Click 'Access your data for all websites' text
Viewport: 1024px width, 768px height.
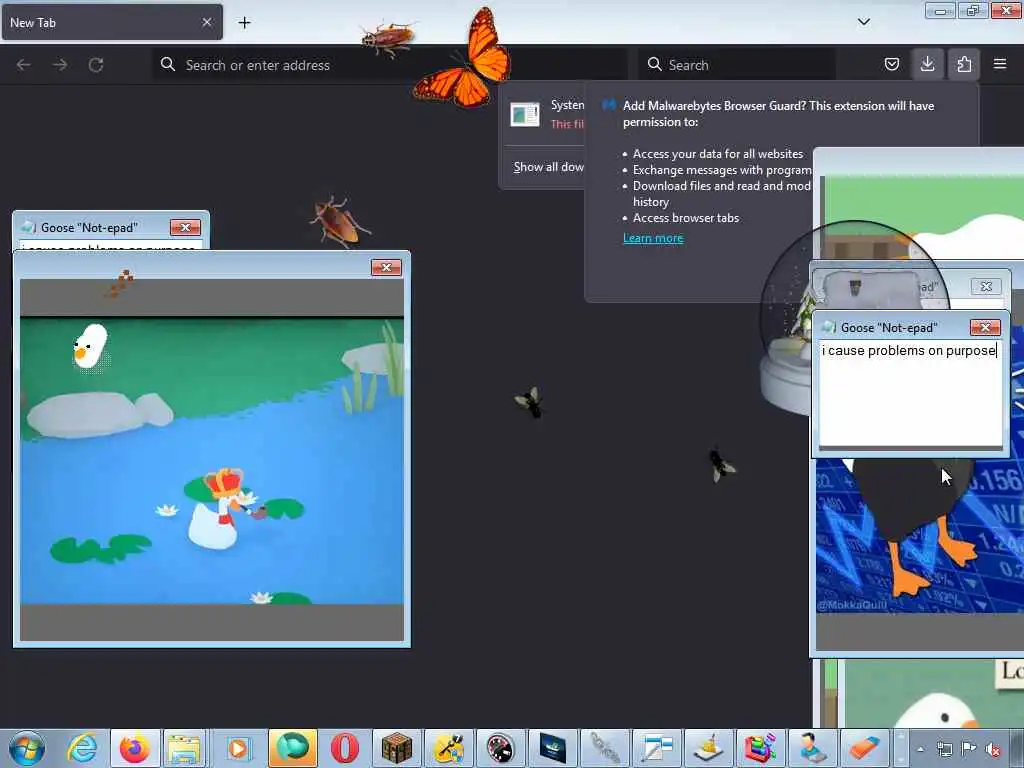click(x=718, y=154)
